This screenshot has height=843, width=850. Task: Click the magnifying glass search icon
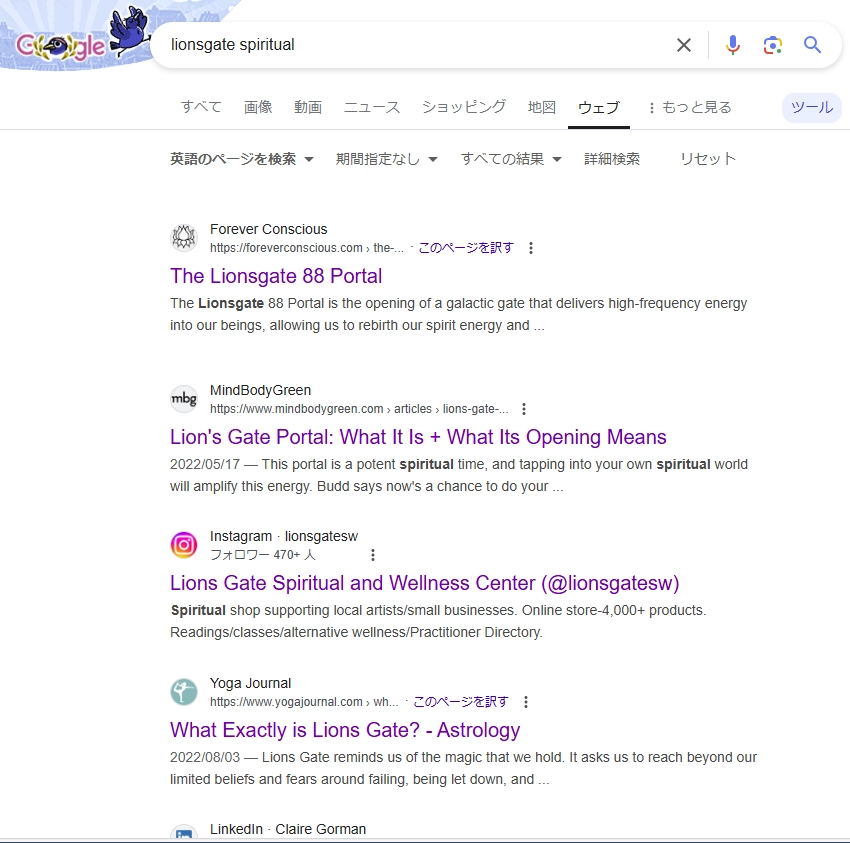click(x=812, y=44)
